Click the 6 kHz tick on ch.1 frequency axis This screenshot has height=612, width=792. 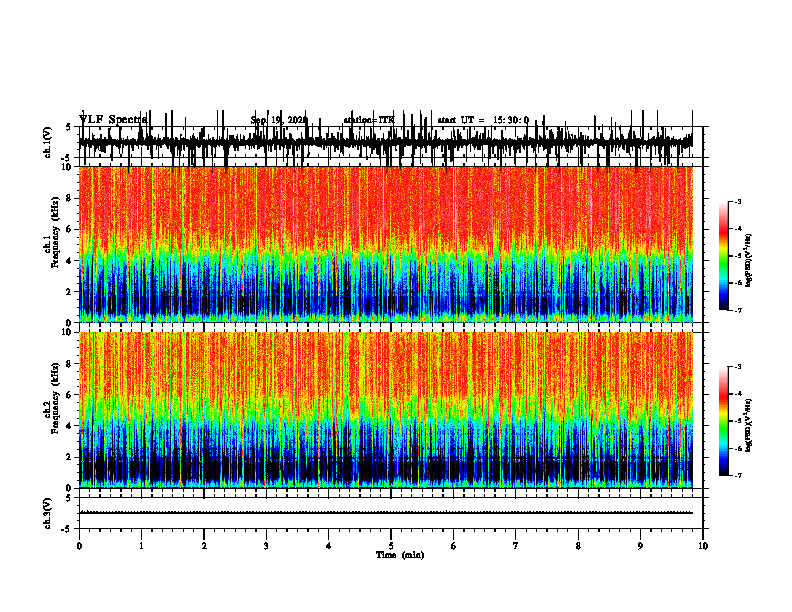69,229
